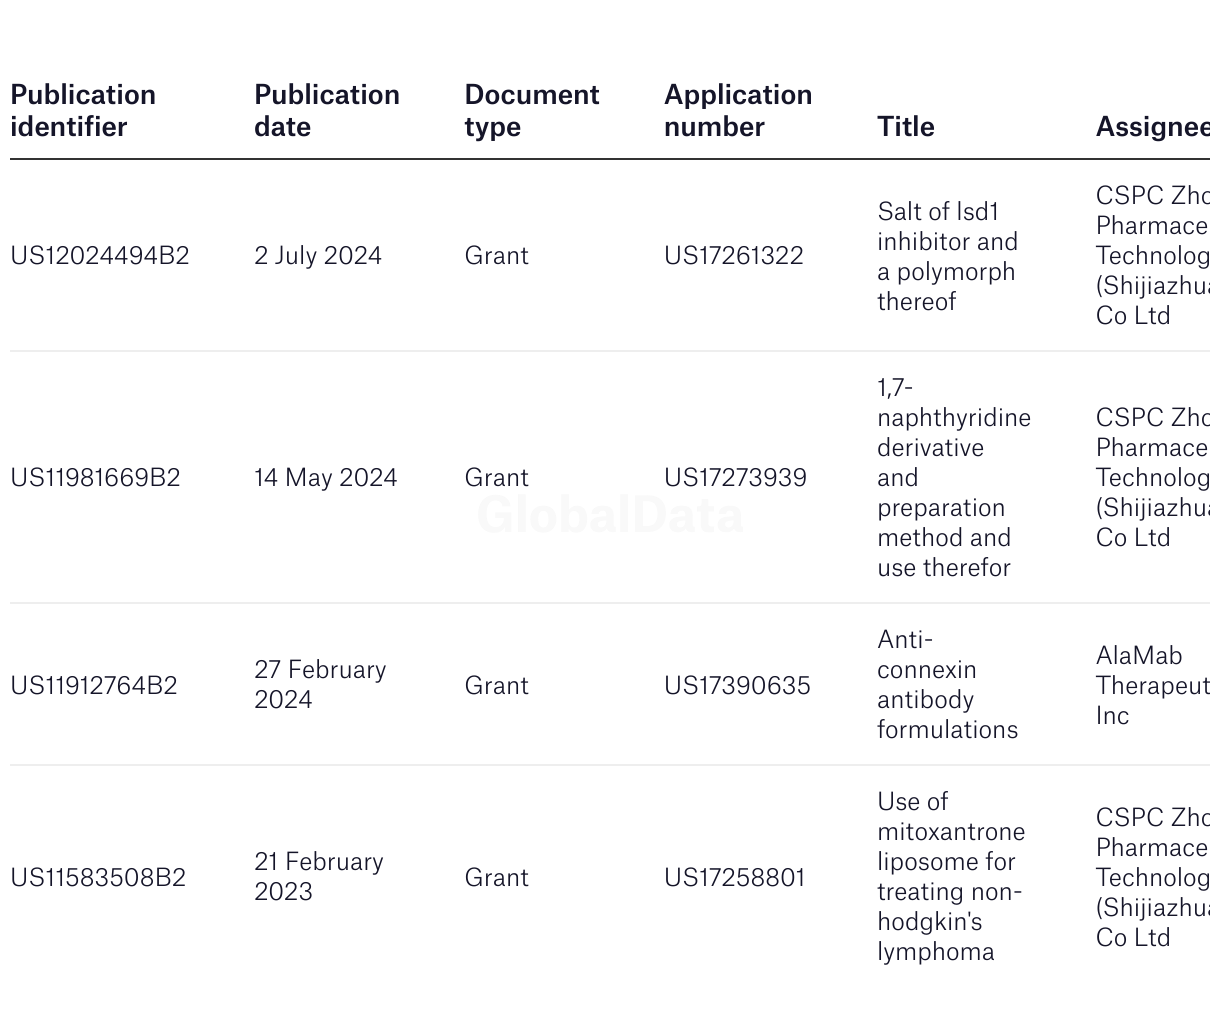Screen dimensions: 1220x1028
Task: Click the Assignee column header
Action: (x=1153, y=127)
